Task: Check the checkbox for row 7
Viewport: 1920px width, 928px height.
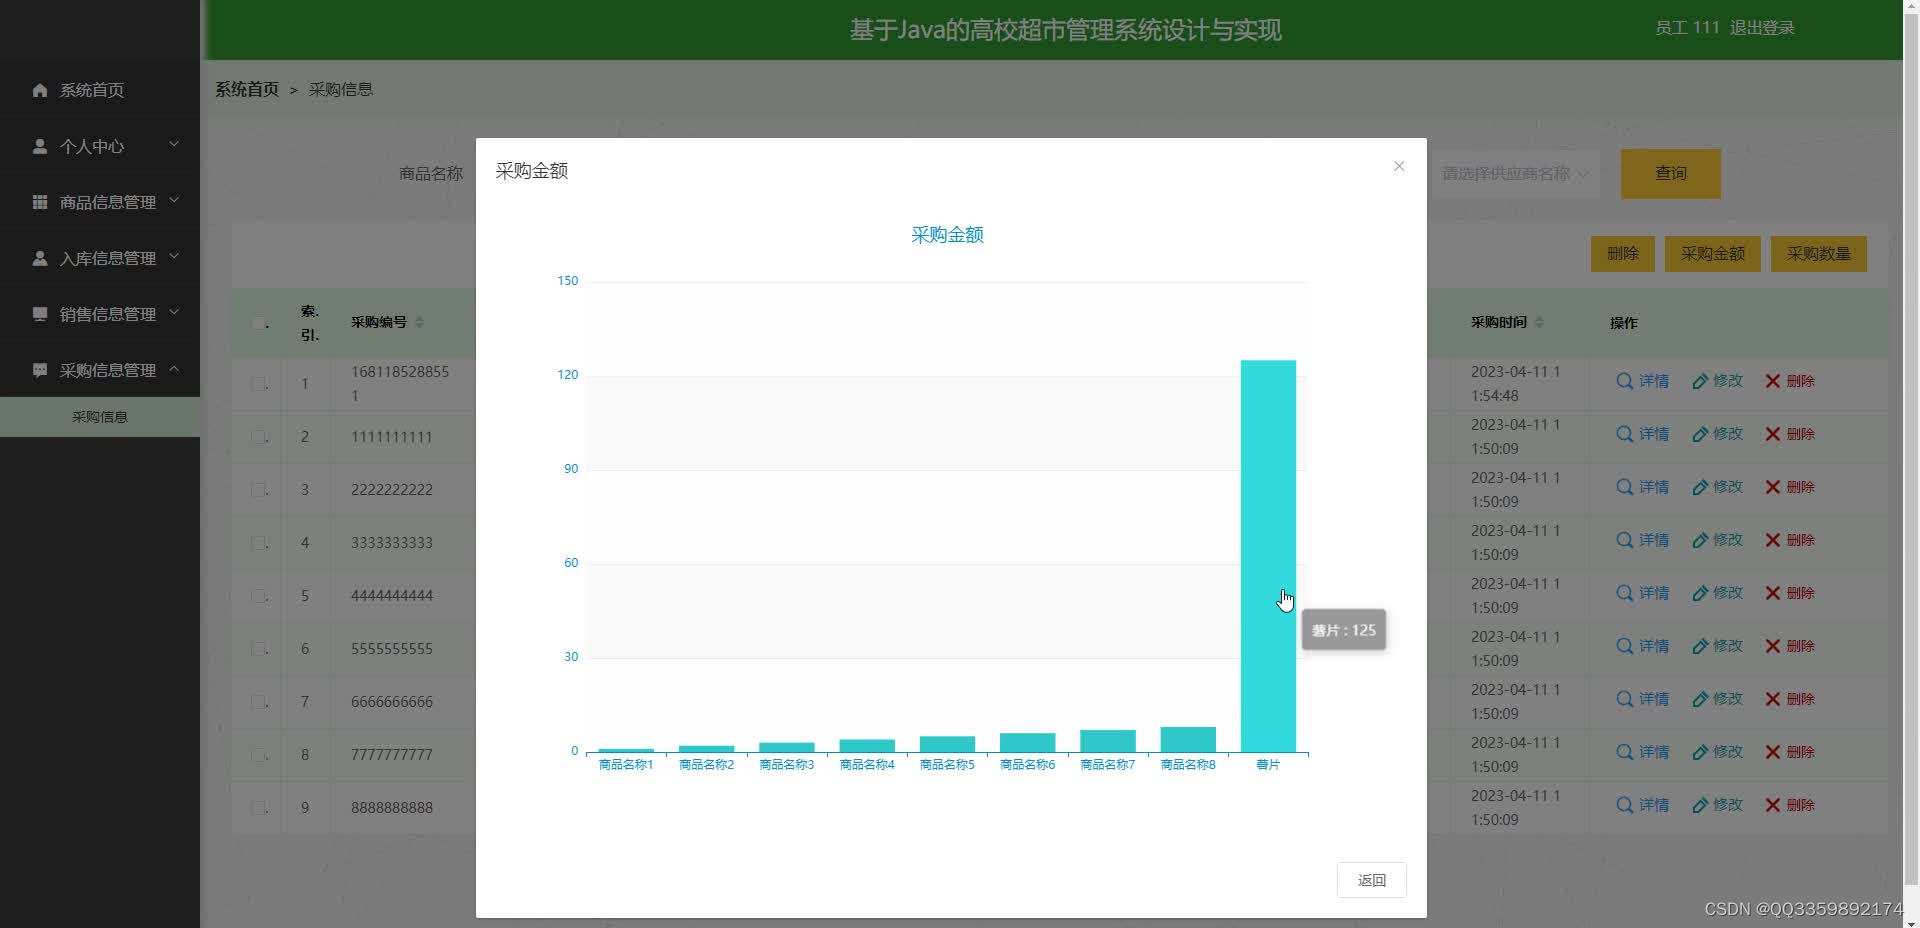Action: coord(258,702)
